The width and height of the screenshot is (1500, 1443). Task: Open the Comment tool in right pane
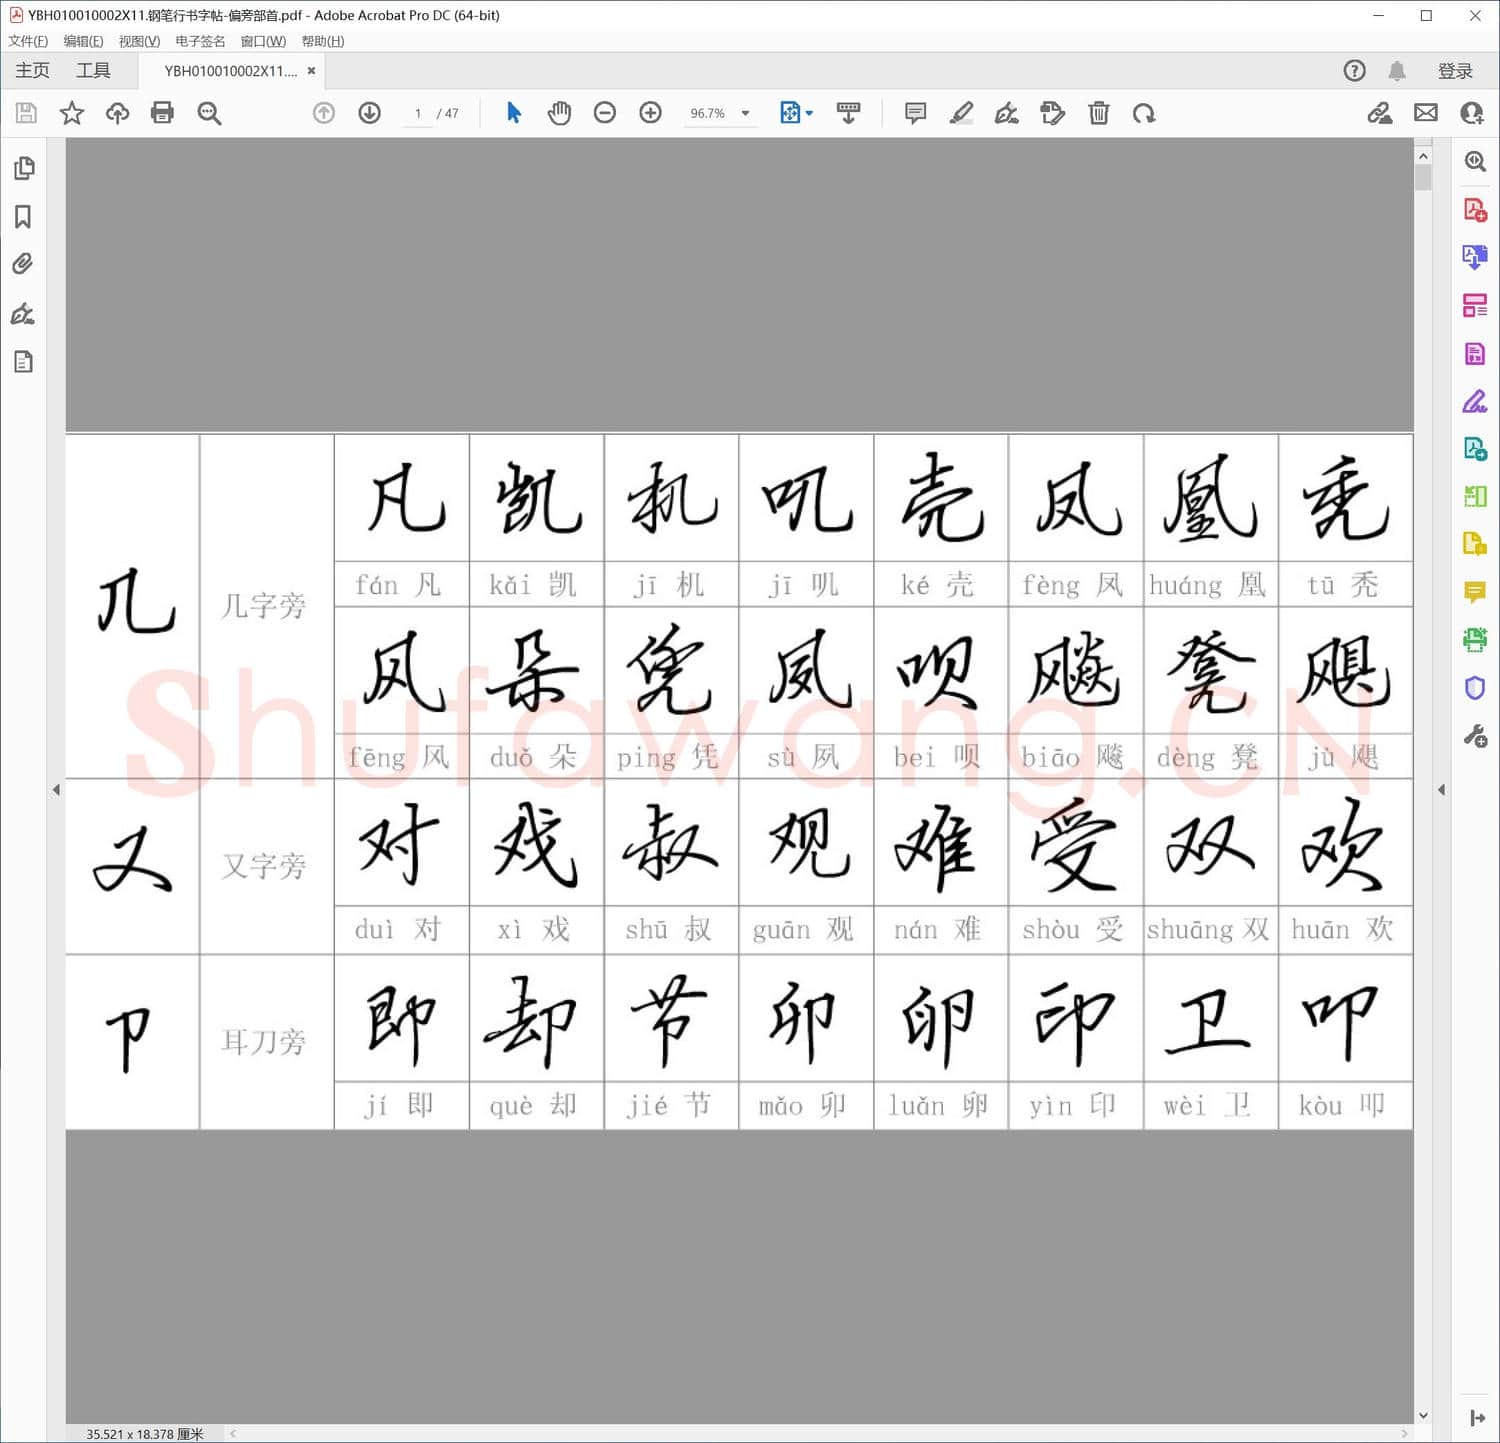click(x=1475, y=592)
